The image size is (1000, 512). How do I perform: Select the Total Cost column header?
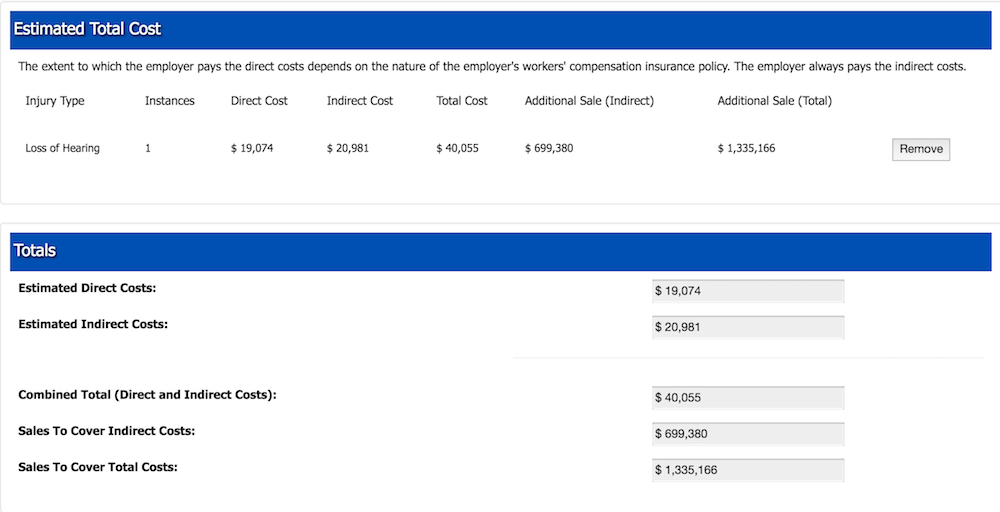462,101
